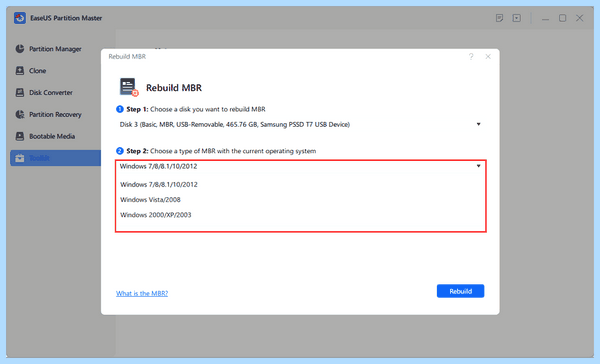Click the EaseUS Partition Master logo icon
Image resolution: width=600 pixels, height=364 pixels.
click(20, 18)
